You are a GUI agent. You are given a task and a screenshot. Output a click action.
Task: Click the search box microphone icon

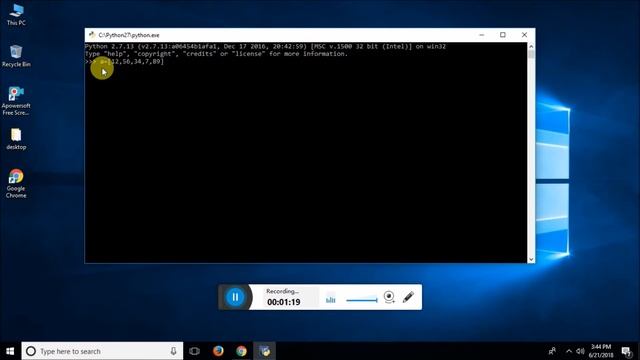173,351
